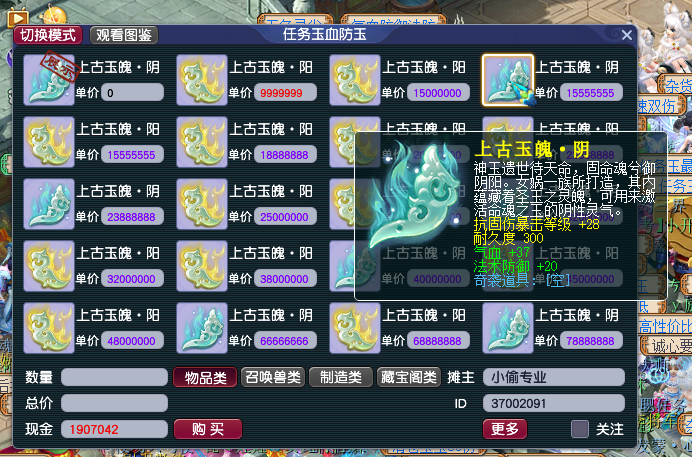Click the 购买 buy button
The width and height of the screenshot is (692, 457).
(208, 429)
